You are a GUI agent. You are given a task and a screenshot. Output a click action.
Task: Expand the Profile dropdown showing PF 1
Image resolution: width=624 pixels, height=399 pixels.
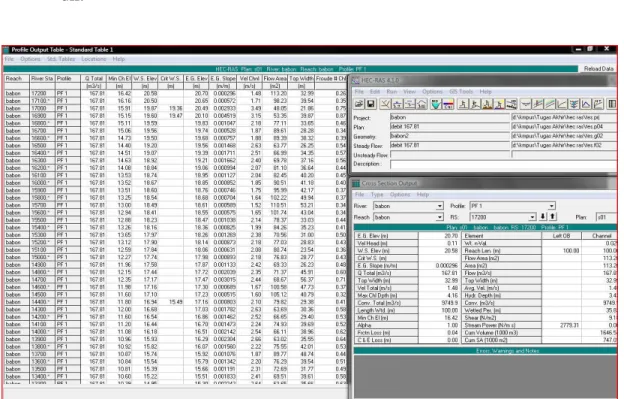(551, 206)
